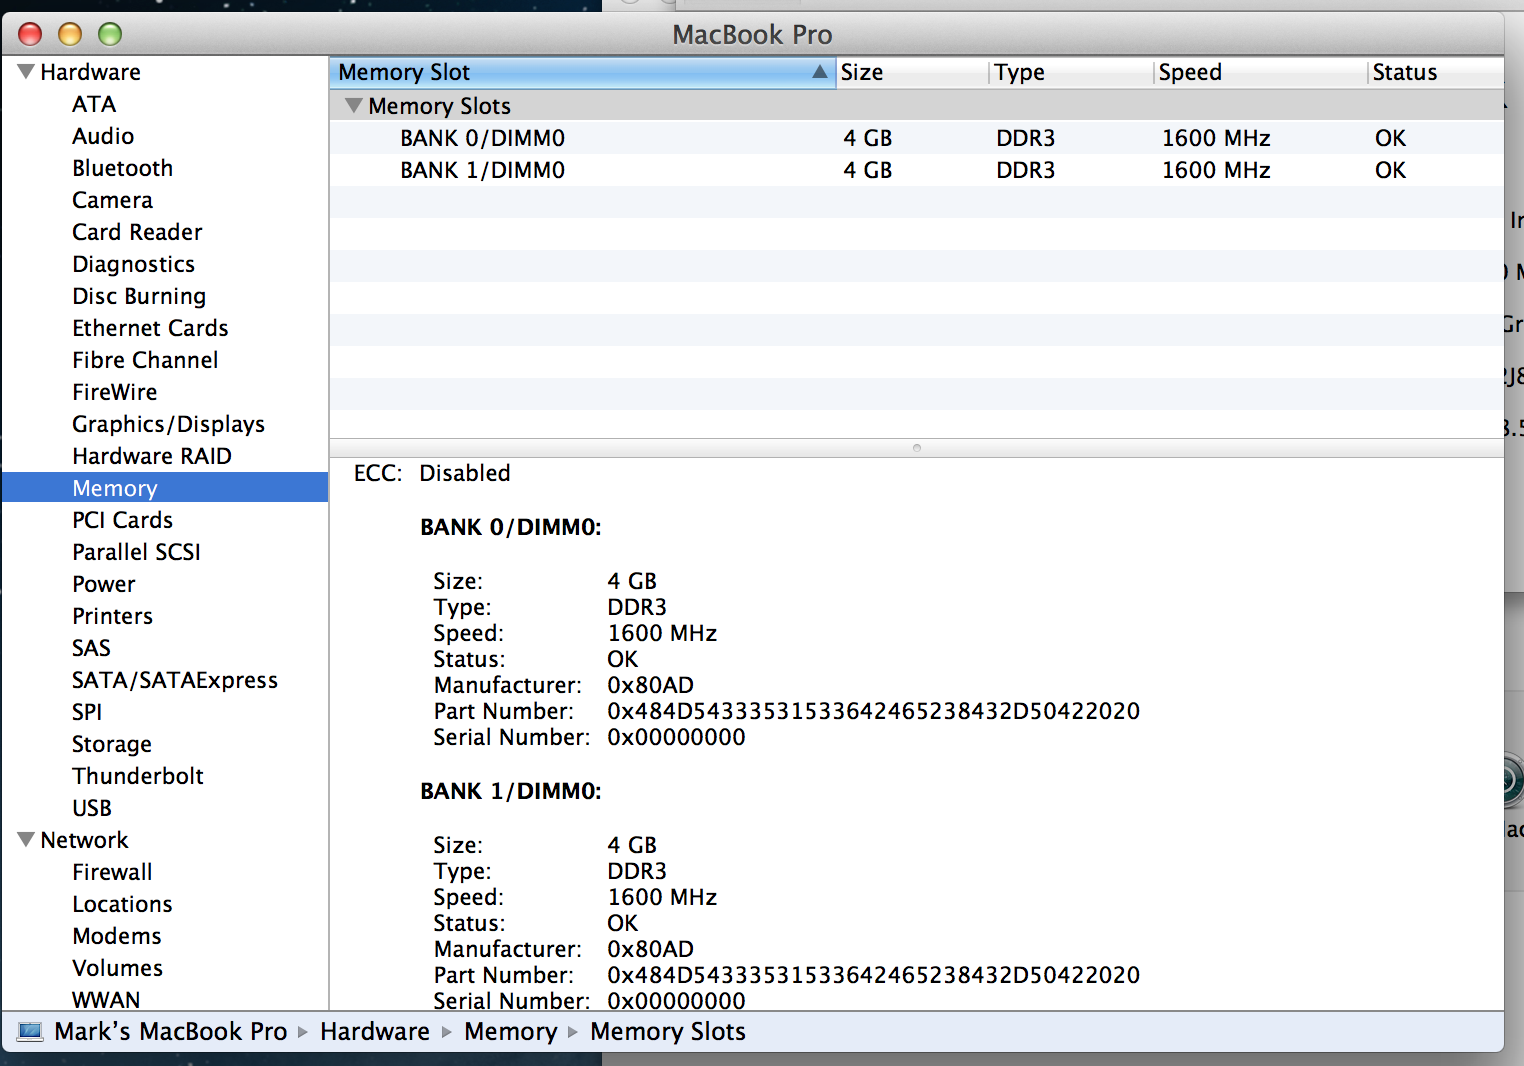Select Firewall under Network

pyautogui.click(x=112, y=872)
